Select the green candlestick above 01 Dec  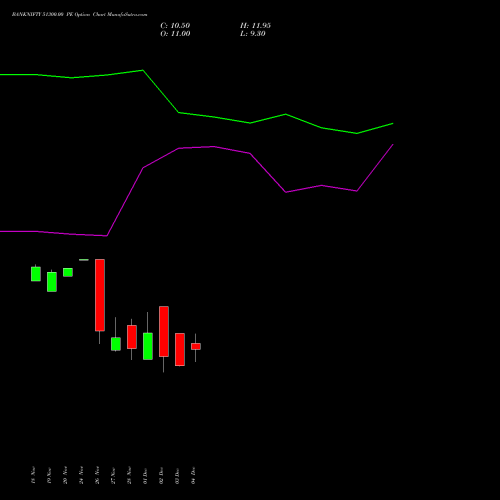pos(148,346)
